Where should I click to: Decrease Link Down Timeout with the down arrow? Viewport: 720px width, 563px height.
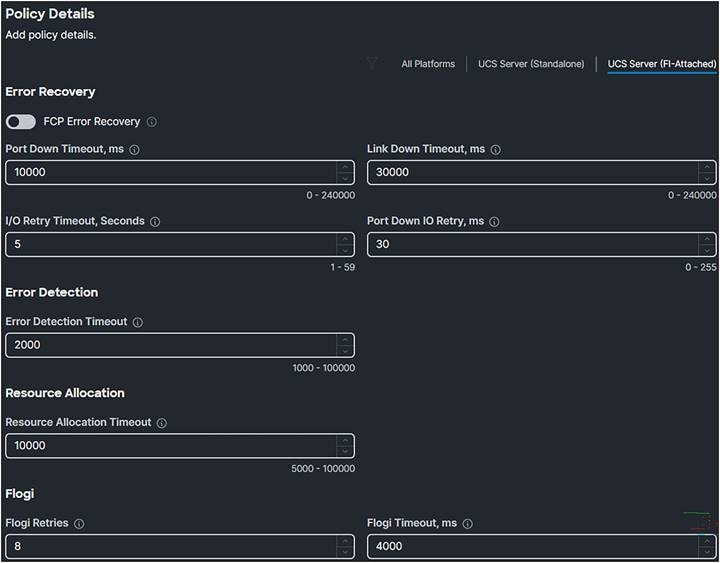coord(707,178)
